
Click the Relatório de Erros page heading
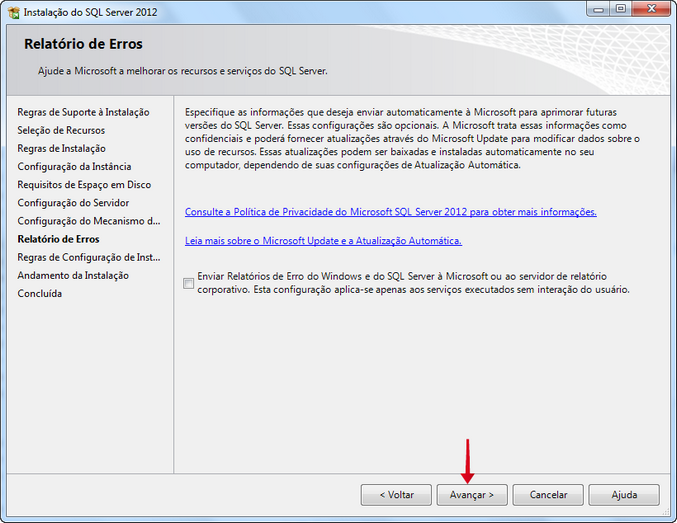point(83,44)
